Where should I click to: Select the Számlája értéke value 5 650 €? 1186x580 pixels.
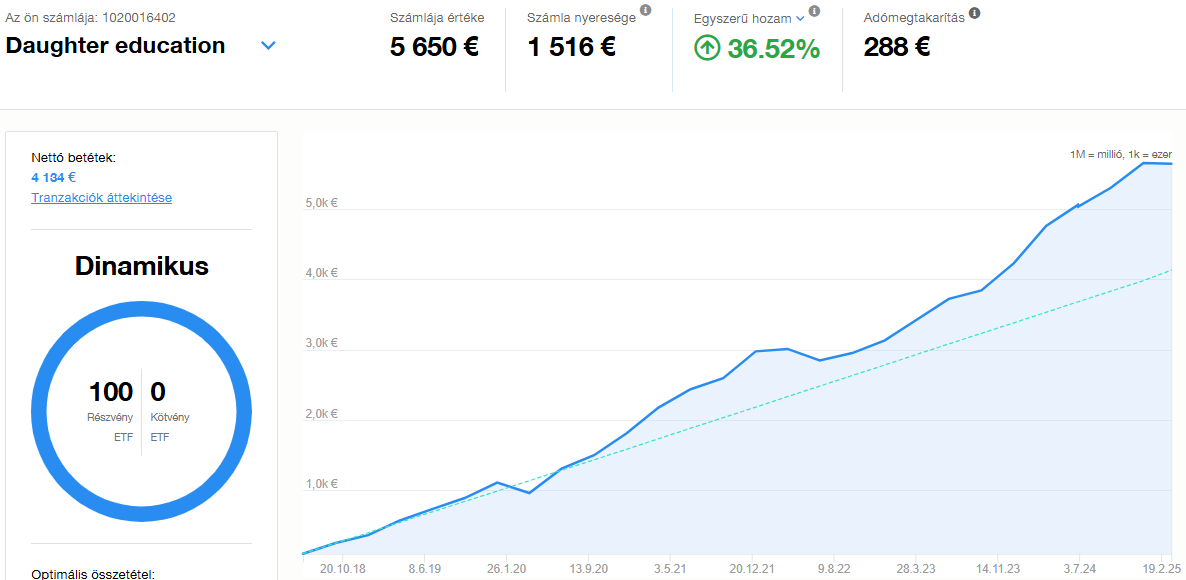click(434, 48)
